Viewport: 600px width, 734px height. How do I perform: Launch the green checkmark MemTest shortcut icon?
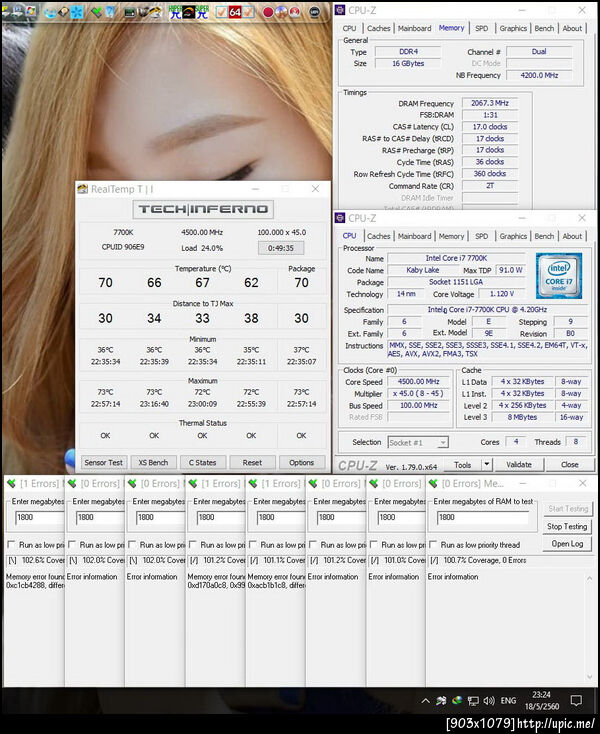97,12
